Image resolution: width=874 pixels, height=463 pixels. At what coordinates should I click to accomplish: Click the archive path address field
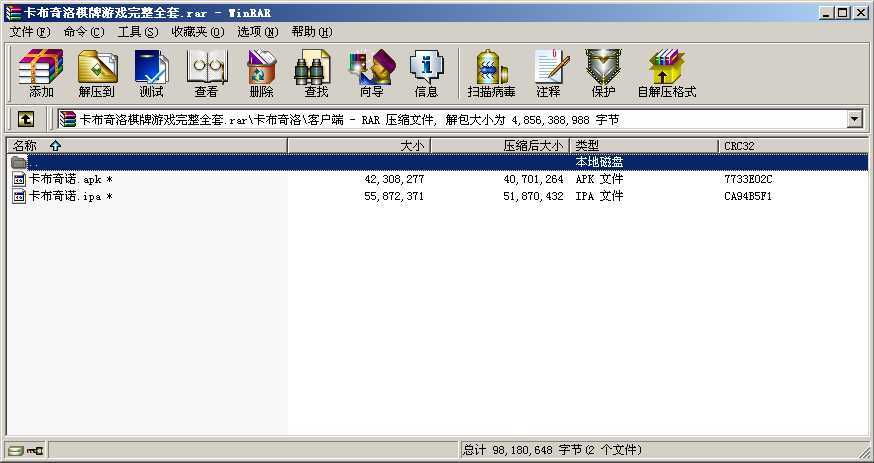(453, 119)
